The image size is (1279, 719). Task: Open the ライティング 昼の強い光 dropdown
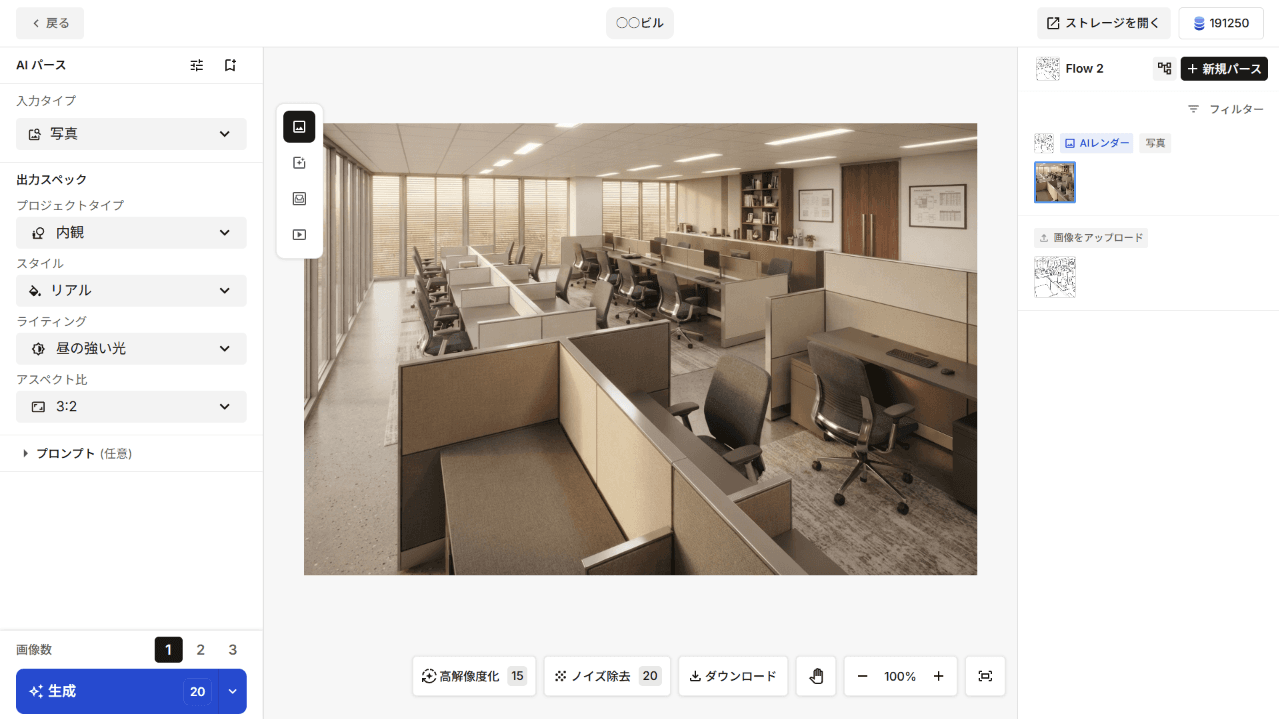[131, 349]
